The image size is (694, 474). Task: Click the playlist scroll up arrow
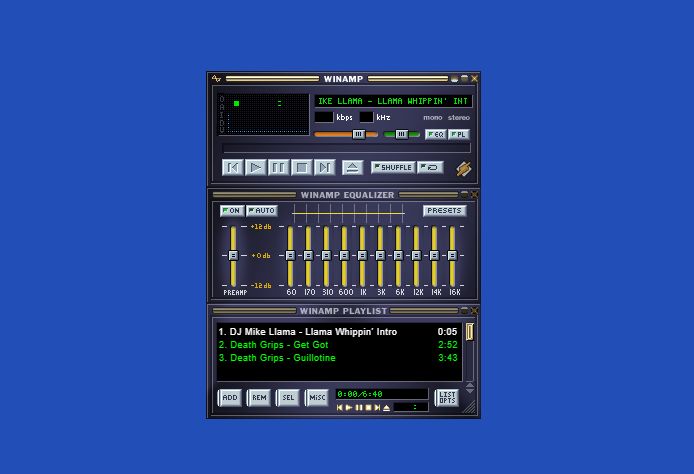click(x=470, y=385)
